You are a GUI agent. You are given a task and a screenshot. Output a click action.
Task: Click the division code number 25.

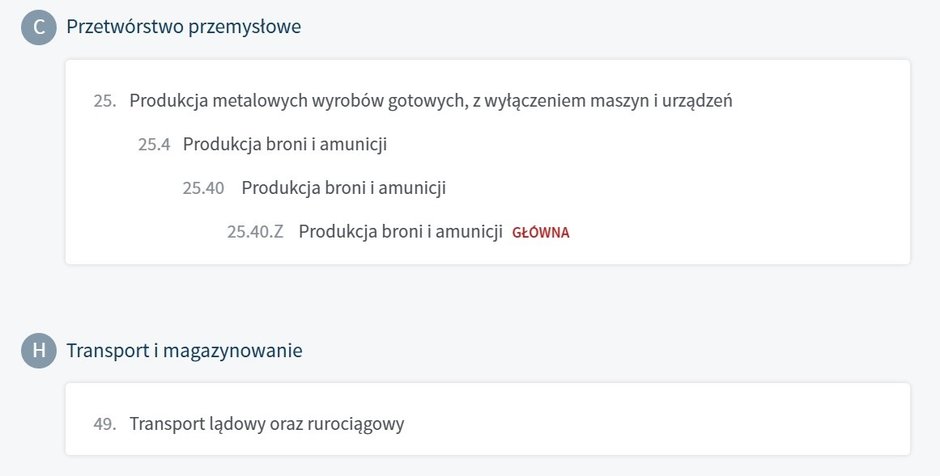(x=104, y=101)
